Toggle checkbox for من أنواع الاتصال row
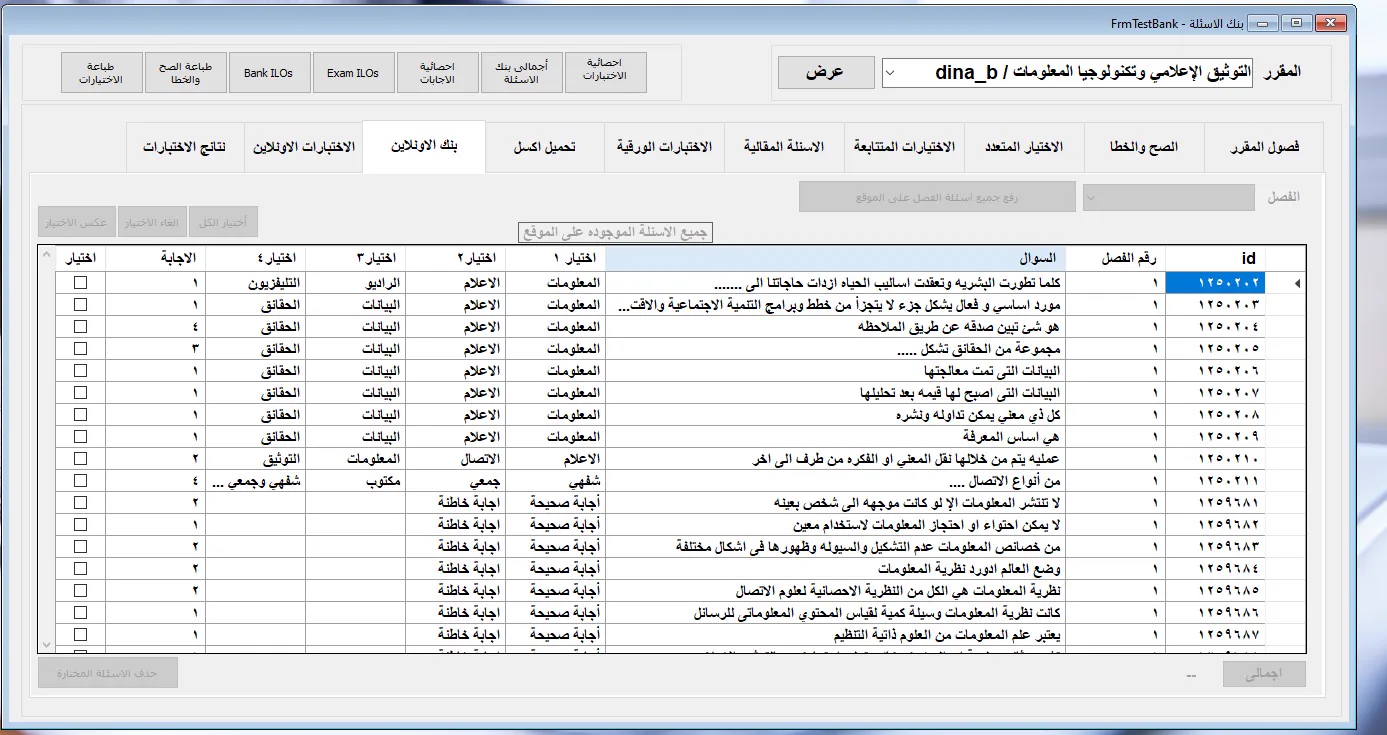 (x=80, y=481)
